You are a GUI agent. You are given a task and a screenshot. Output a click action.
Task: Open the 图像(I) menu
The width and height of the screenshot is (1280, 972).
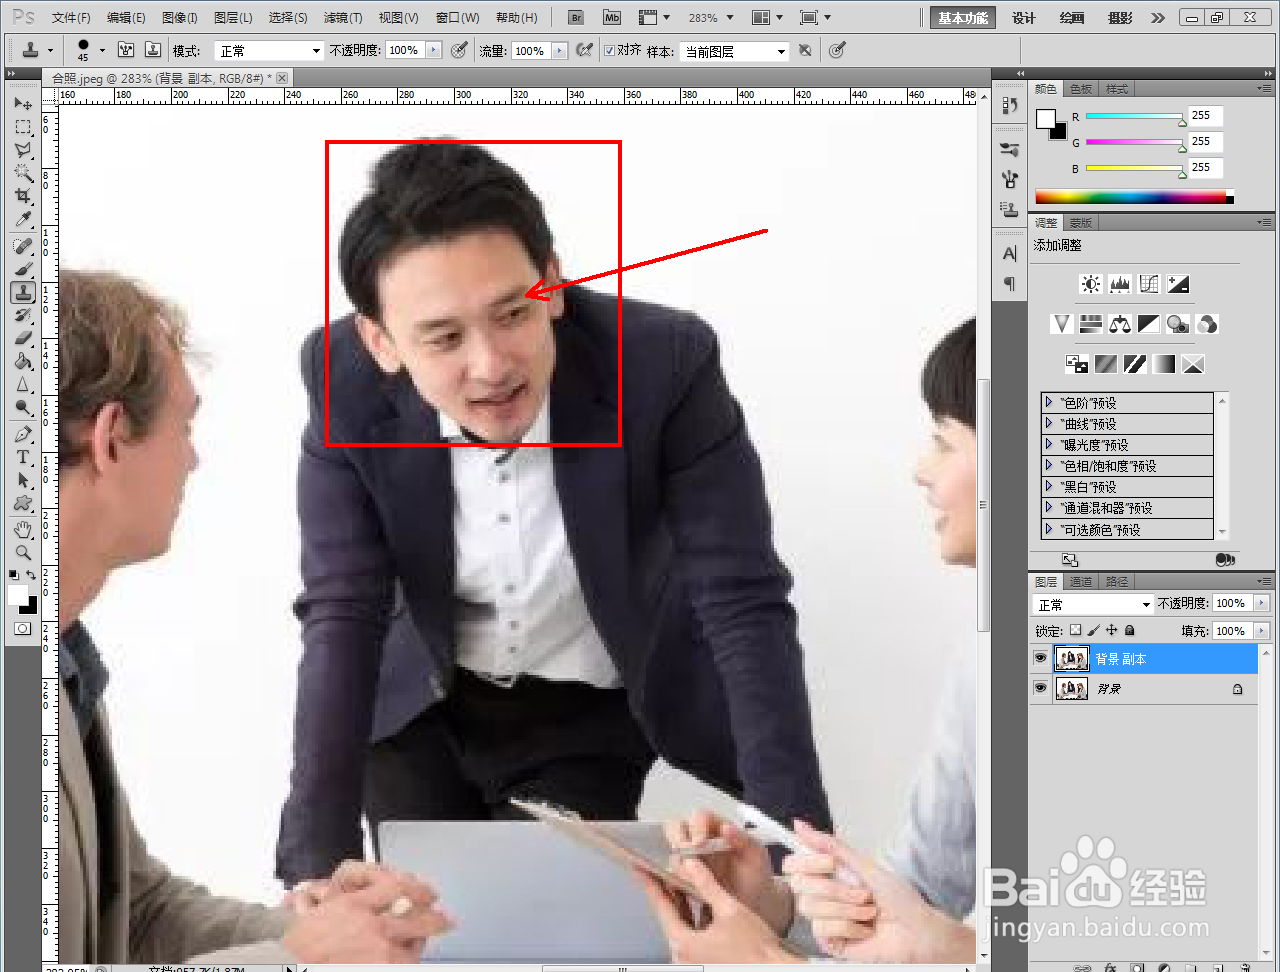coord(179,18)
